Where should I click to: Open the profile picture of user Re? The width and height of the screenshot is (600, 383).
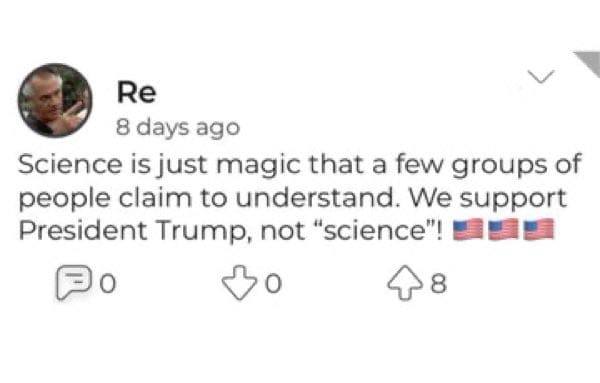coord(55,100)
